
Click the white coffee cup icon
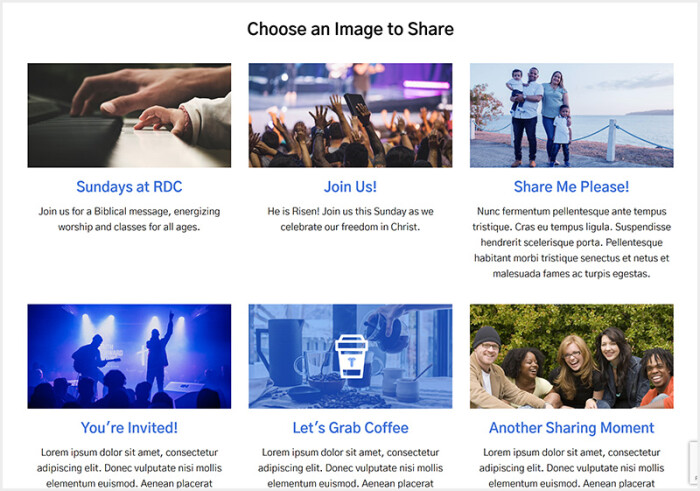(351, 356)
